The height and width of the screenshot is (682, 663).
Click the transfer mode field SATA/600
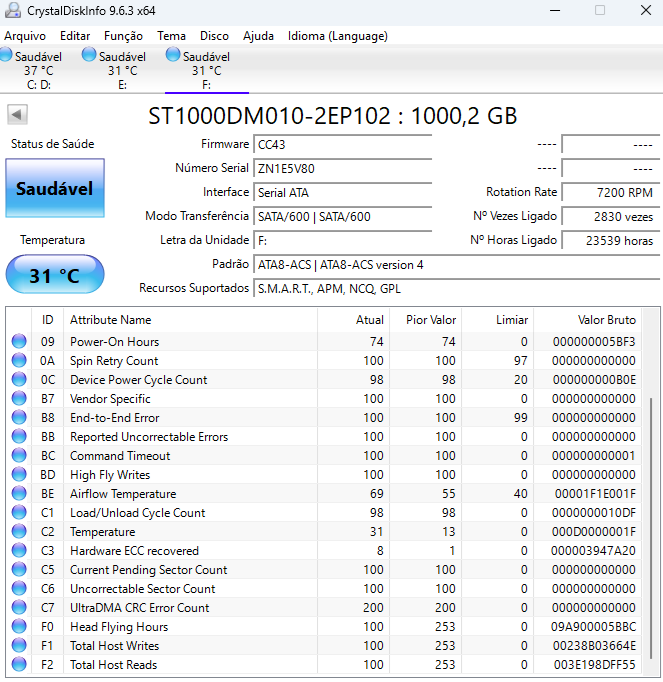tap(342, 216)
